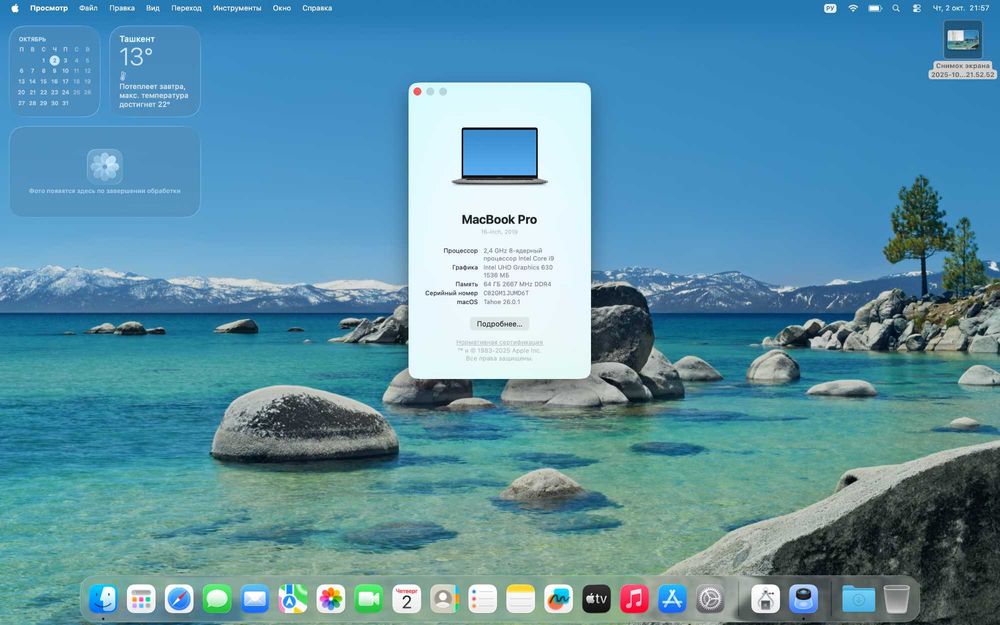
Task: Click the MacBook Pro title text
Action: click(499, 219)
